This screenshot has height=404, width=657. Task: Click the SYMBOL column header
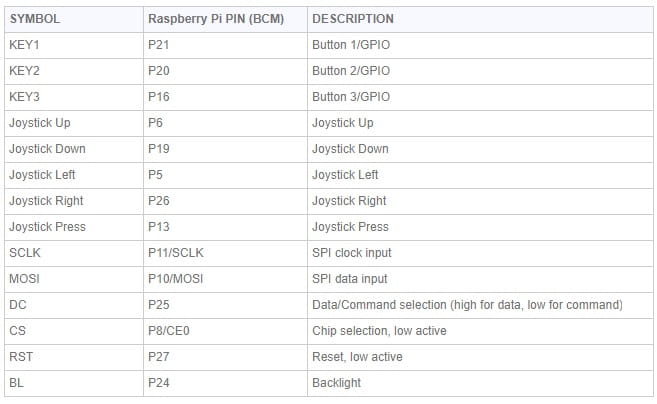pos(35,19)
